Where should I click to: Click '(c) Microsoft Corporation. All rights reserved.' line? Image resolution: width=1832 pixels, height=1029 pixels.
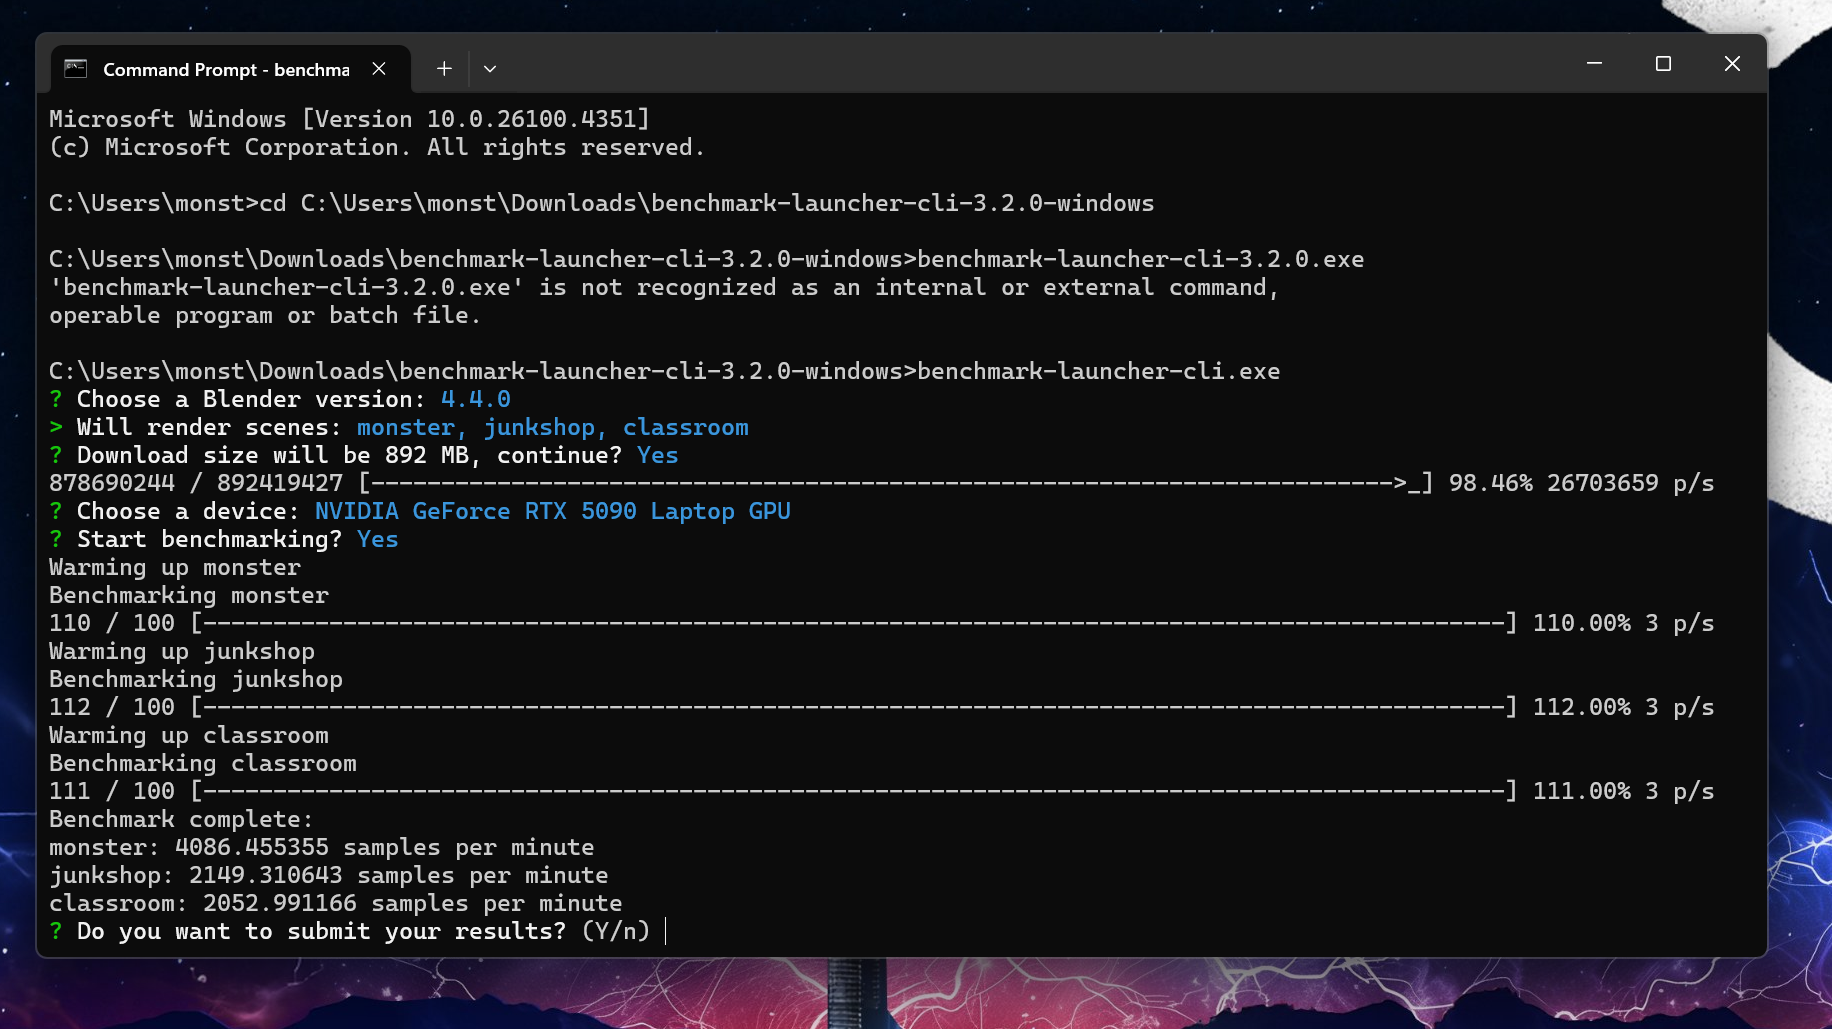pos(377,147)
